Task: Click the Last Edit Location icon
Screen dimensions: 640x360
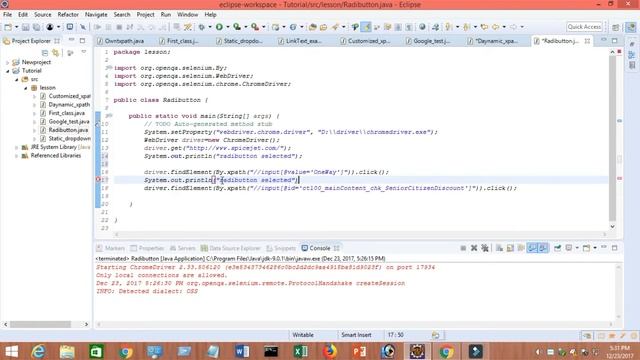Action: point(484,27)
